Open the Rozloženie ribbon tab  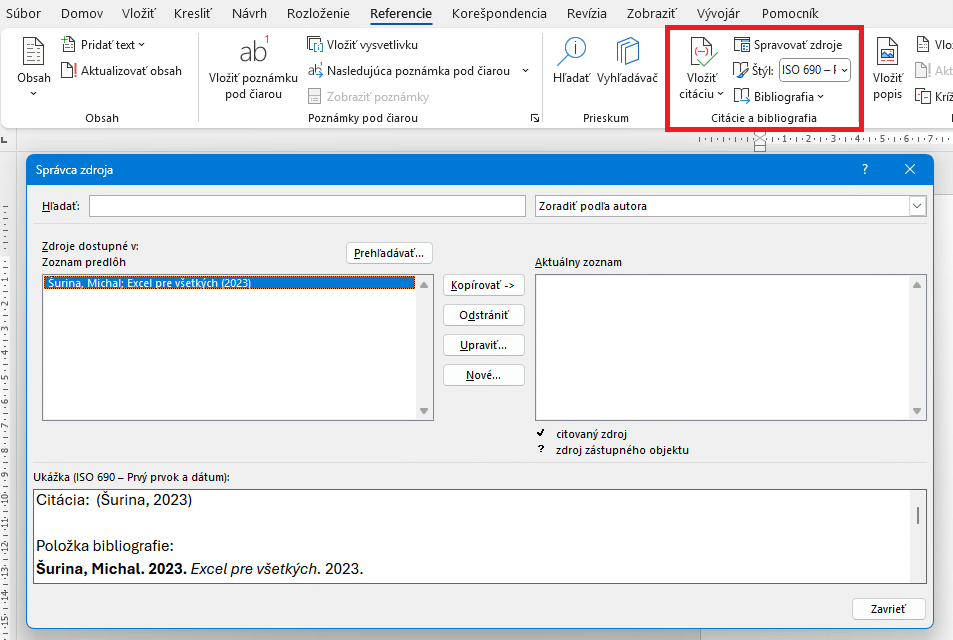318,13
